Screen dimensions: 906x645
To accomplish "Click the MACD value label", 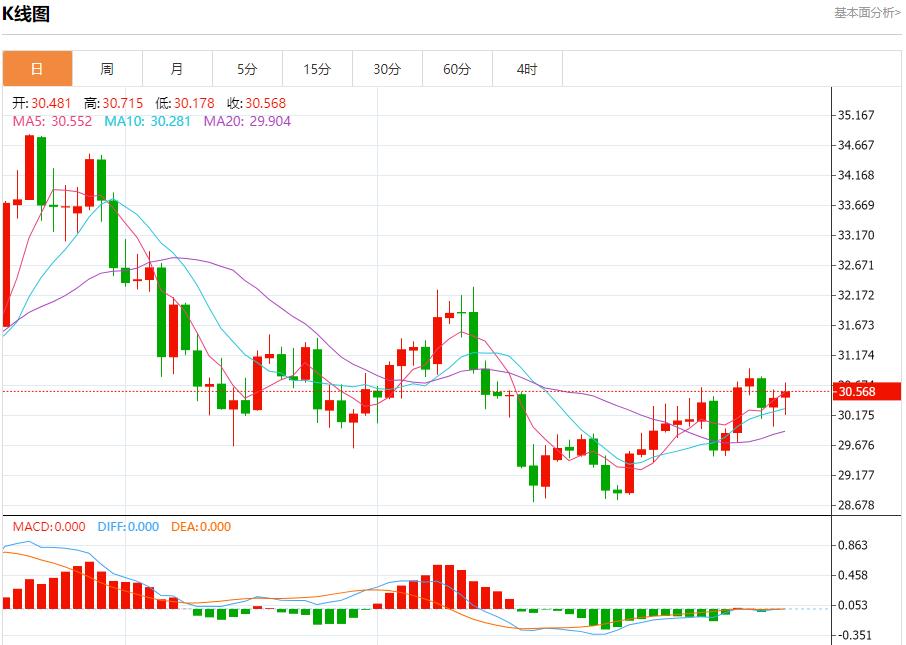I will pos(48,527).
